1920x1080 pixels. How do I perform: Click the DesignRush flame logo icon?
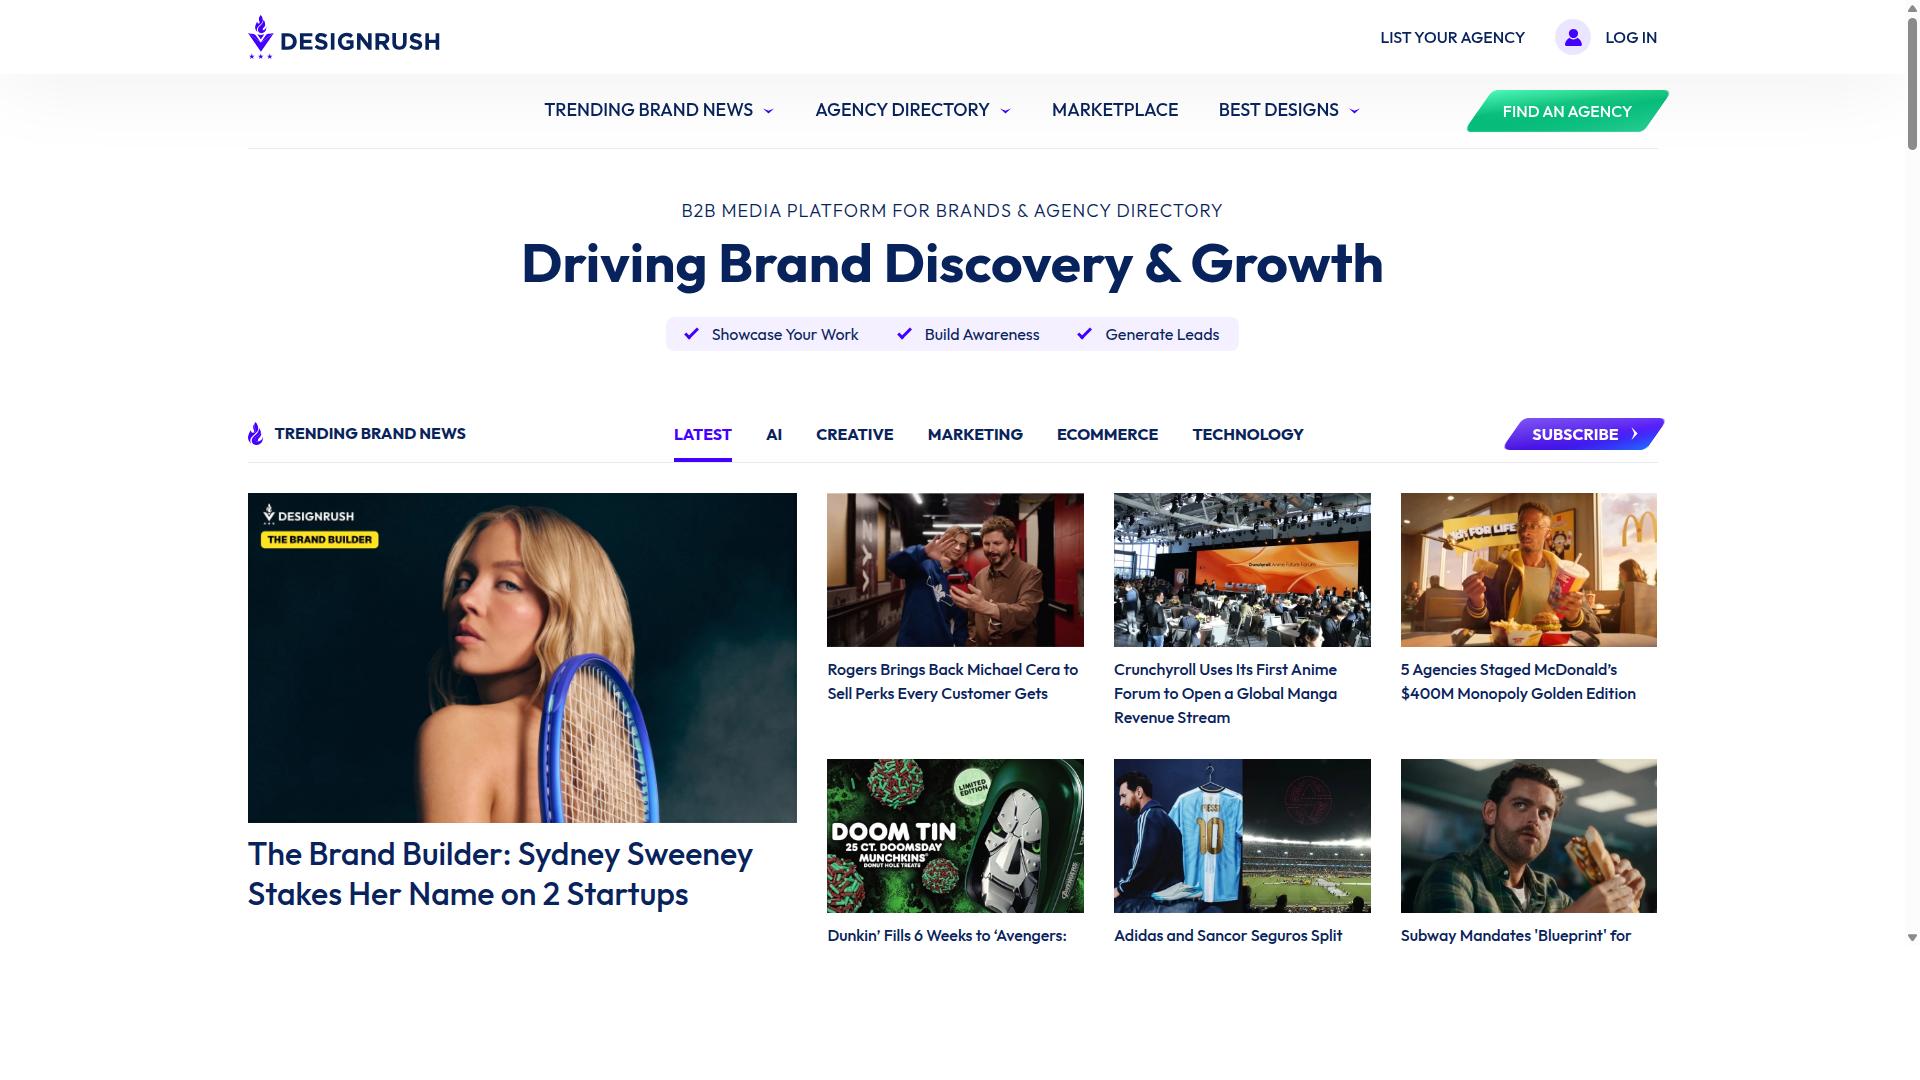[x=260, y=37]
